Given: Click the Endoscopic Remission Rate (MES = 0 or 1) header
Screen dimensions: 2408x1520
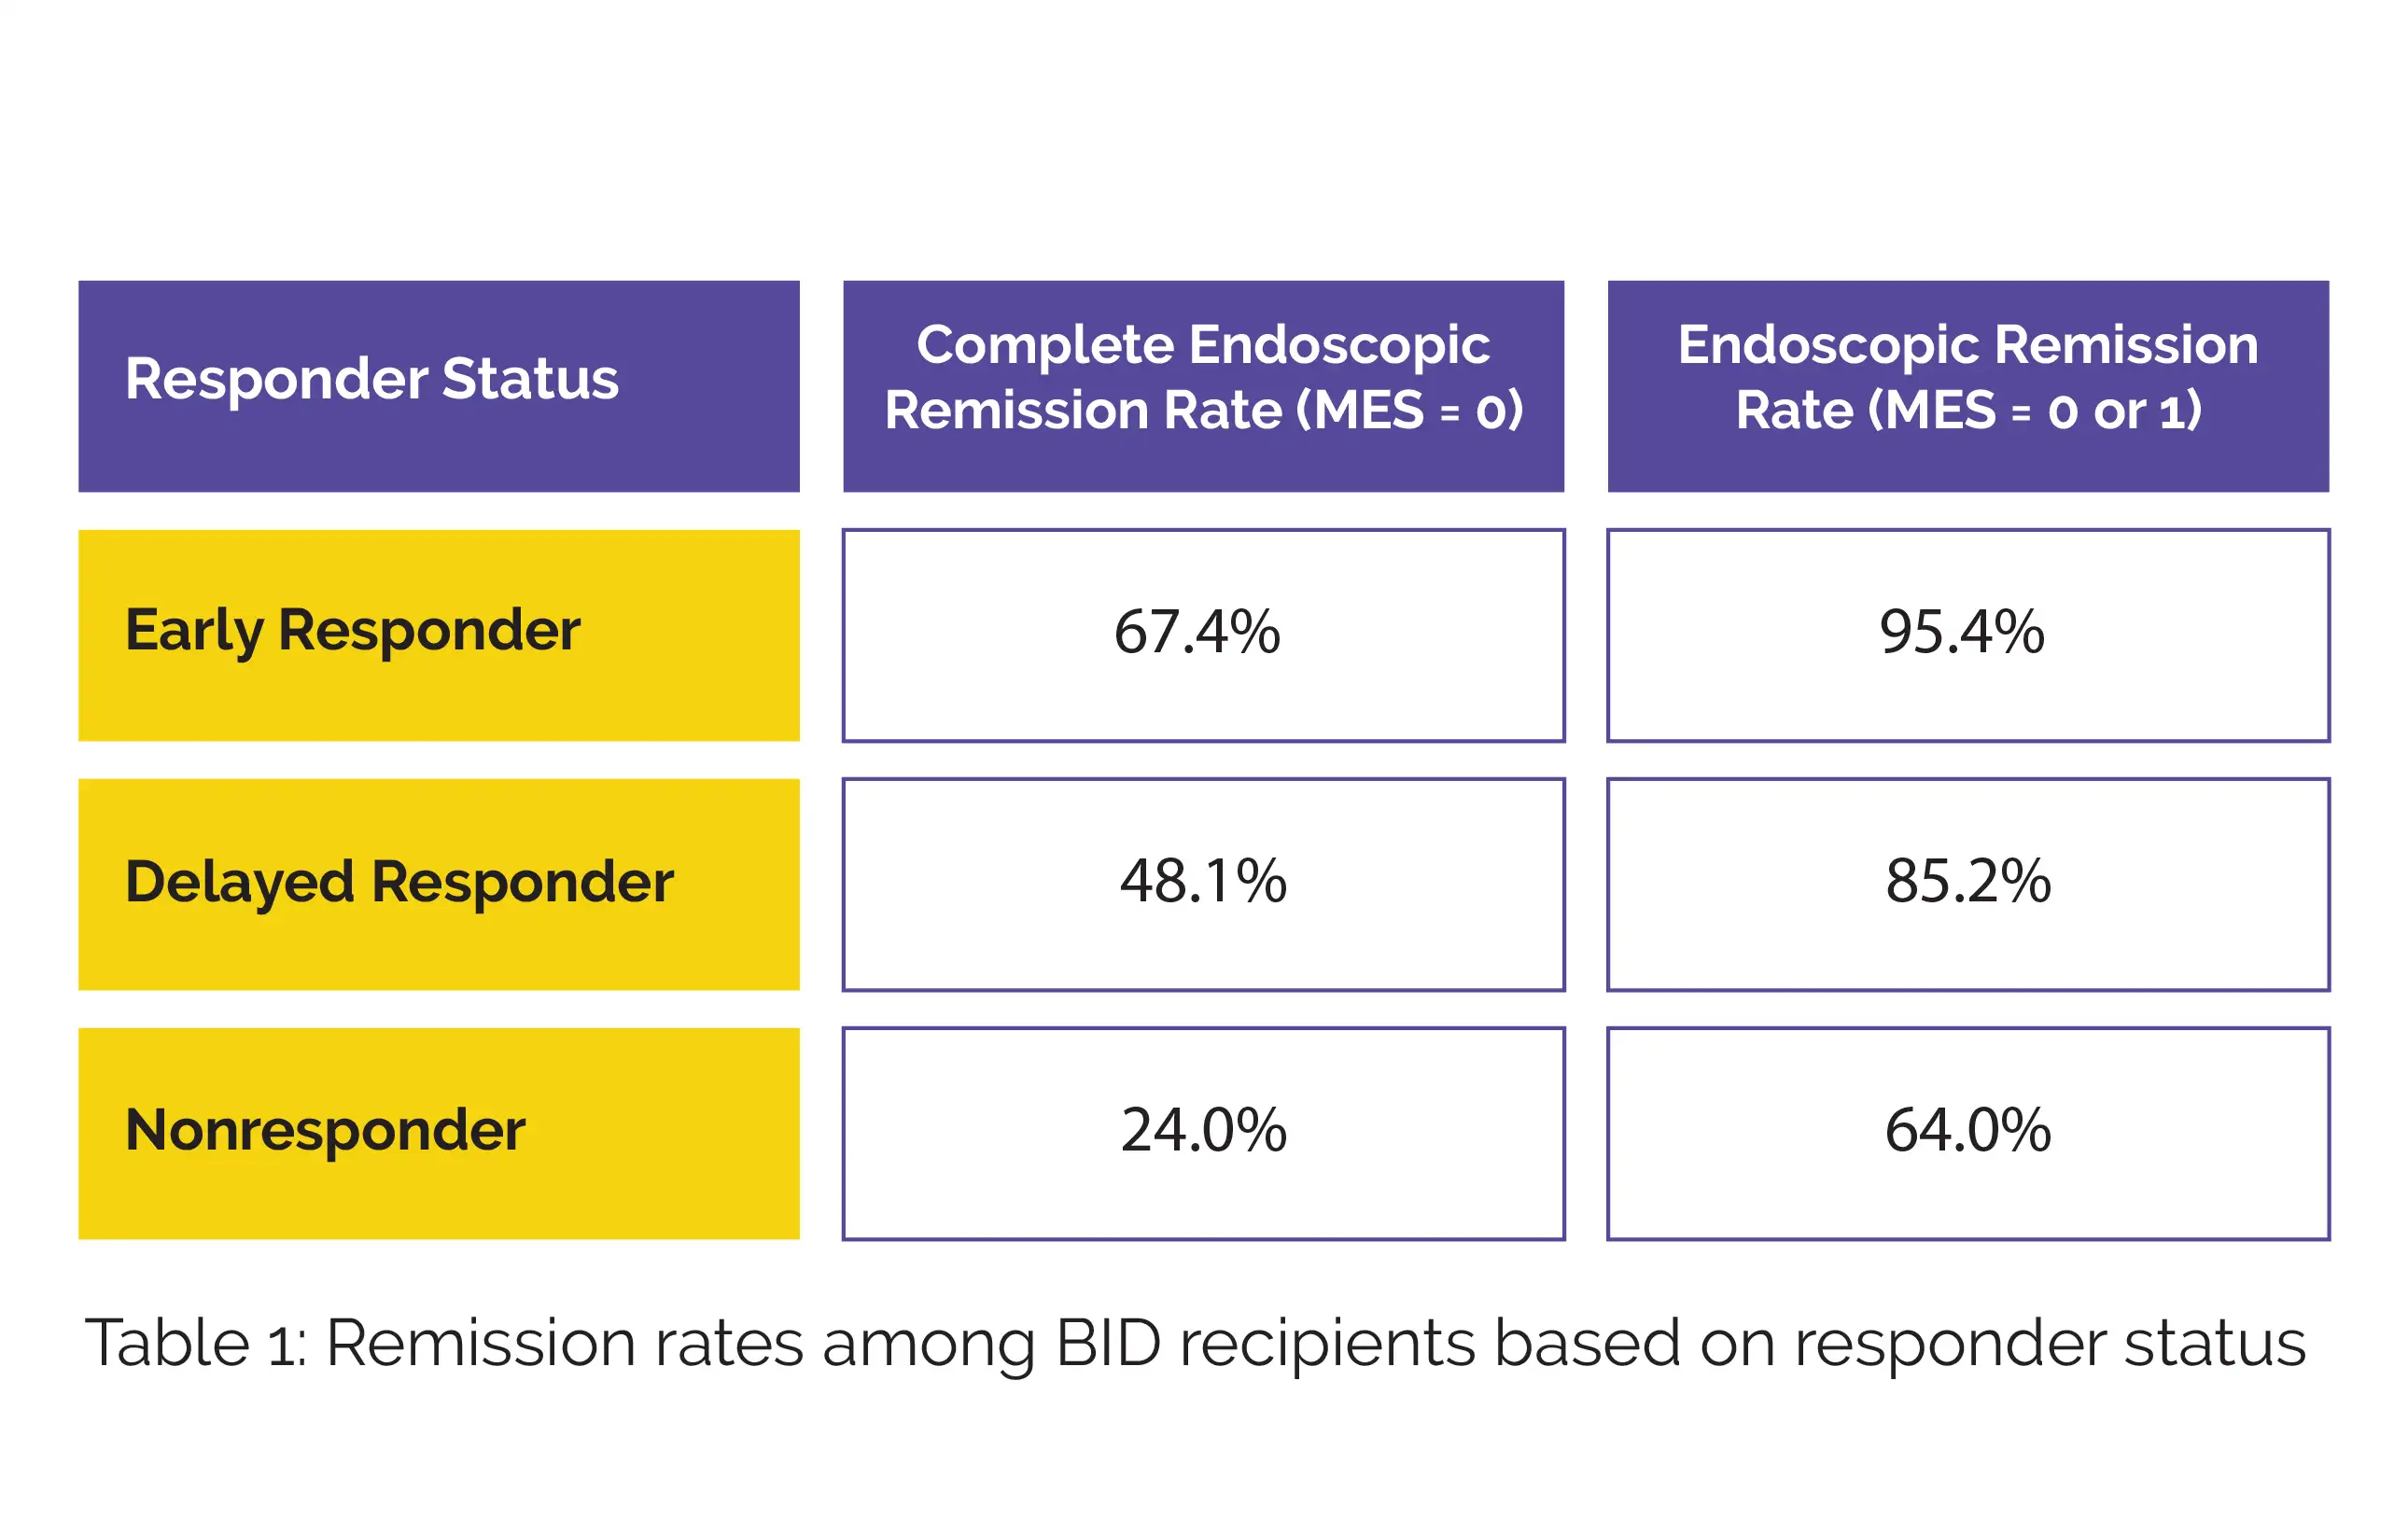Looking at the screenshot, I should click(x=1967, y=385).
